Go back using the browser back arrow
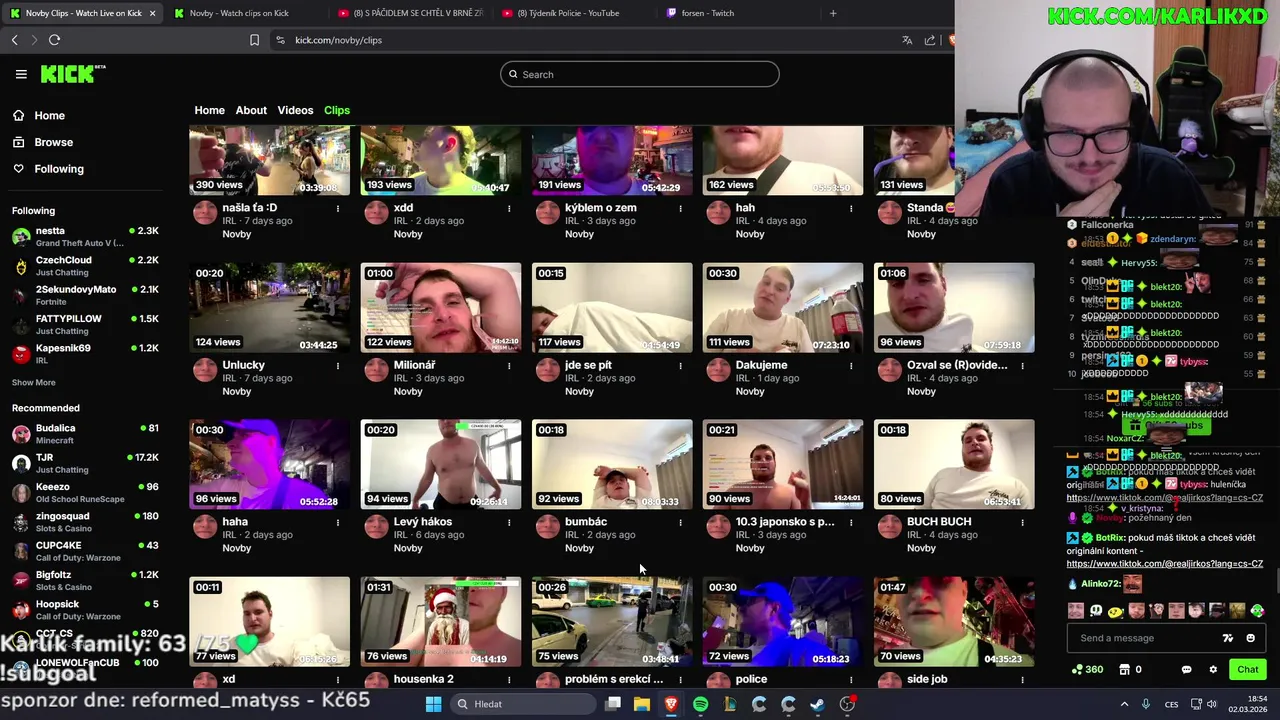 click(x=14, y=40)
